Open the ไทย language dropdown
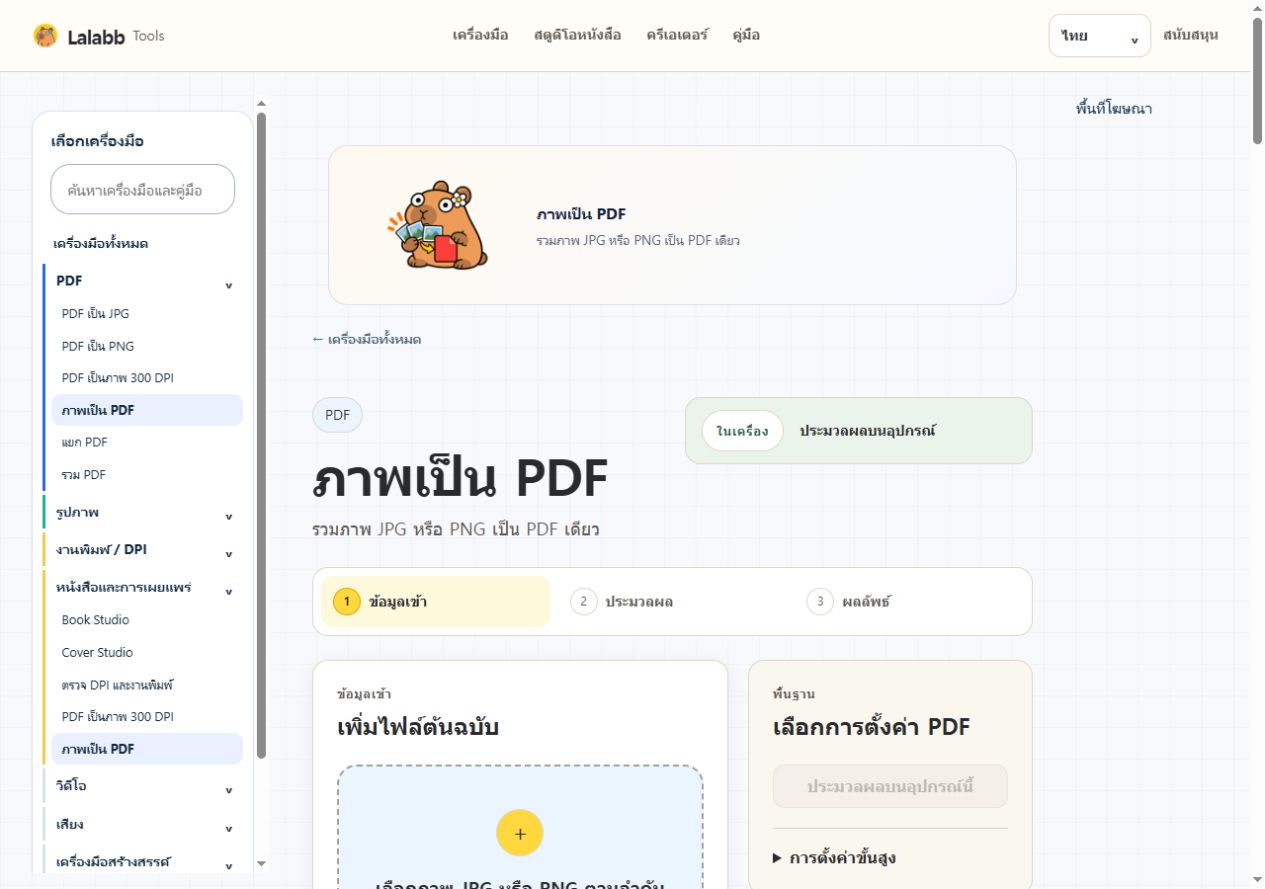The width and height of the screenshot is (1265, 889). pos(1100,36)
